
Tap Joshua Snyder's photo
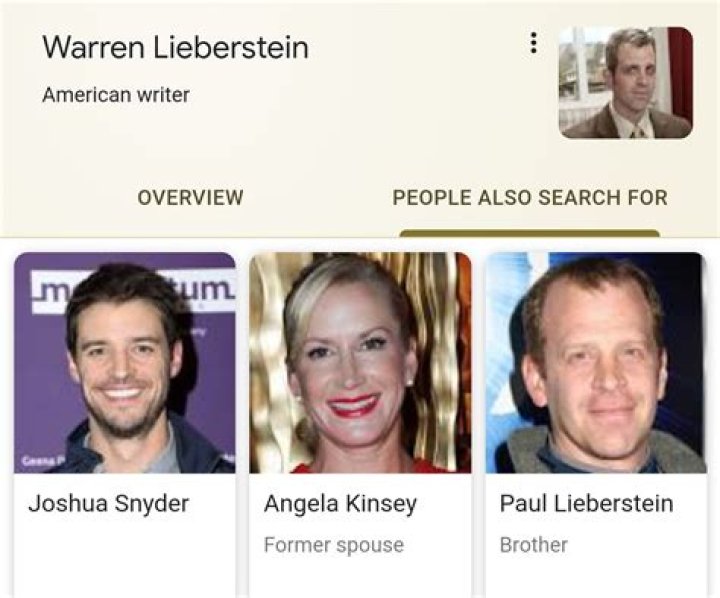pyautogui.click(x=125, y=362)
